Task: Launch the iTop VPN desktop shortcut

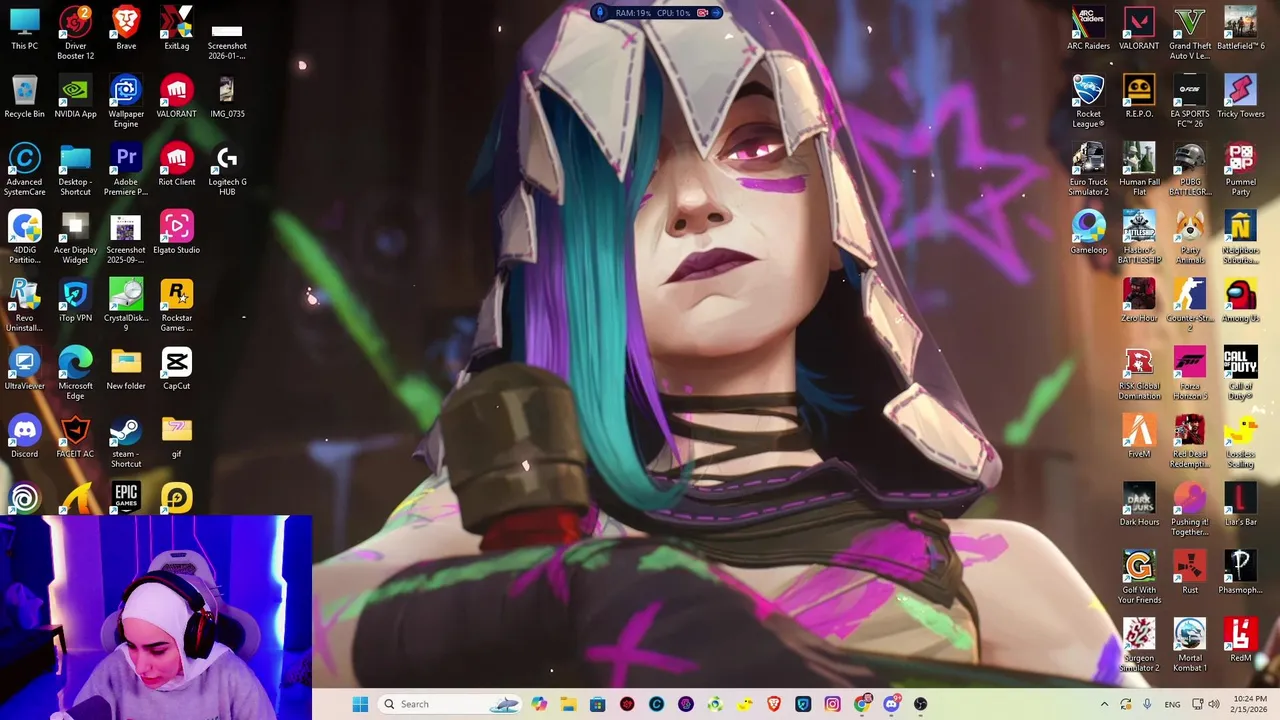Action: pos(75,300)
